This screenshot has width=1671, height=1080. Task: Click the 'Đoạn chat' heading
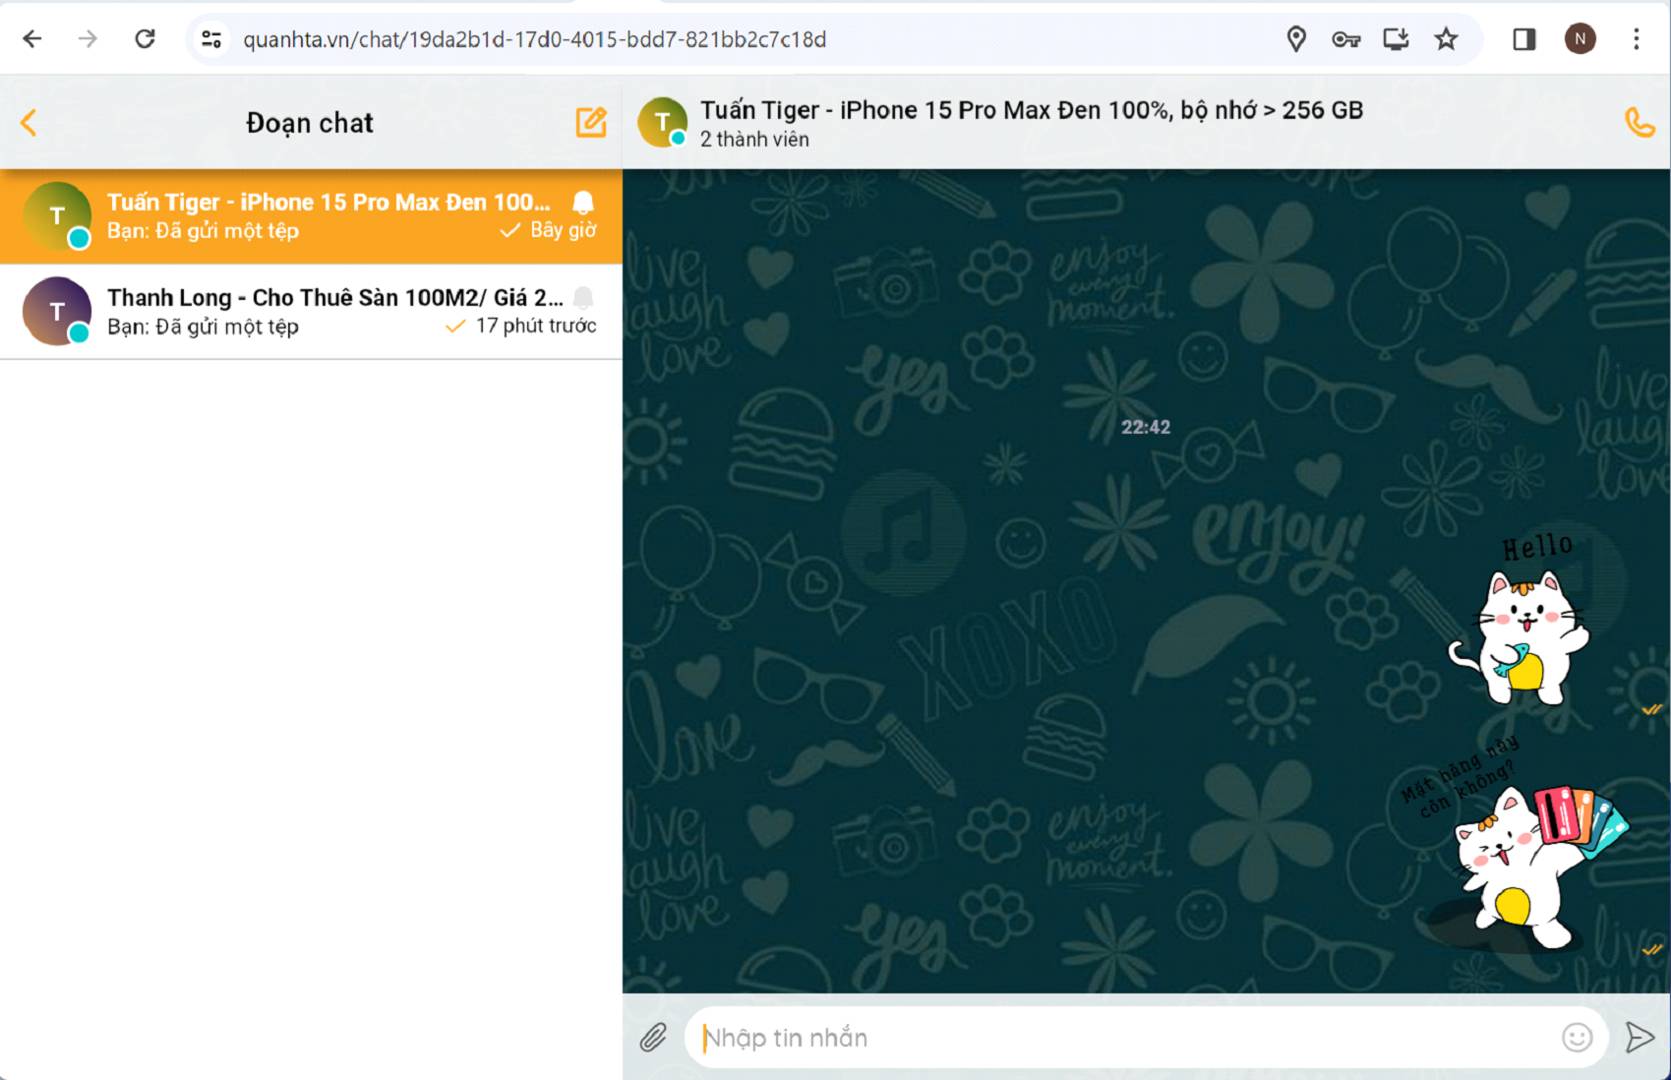(310, 123)
